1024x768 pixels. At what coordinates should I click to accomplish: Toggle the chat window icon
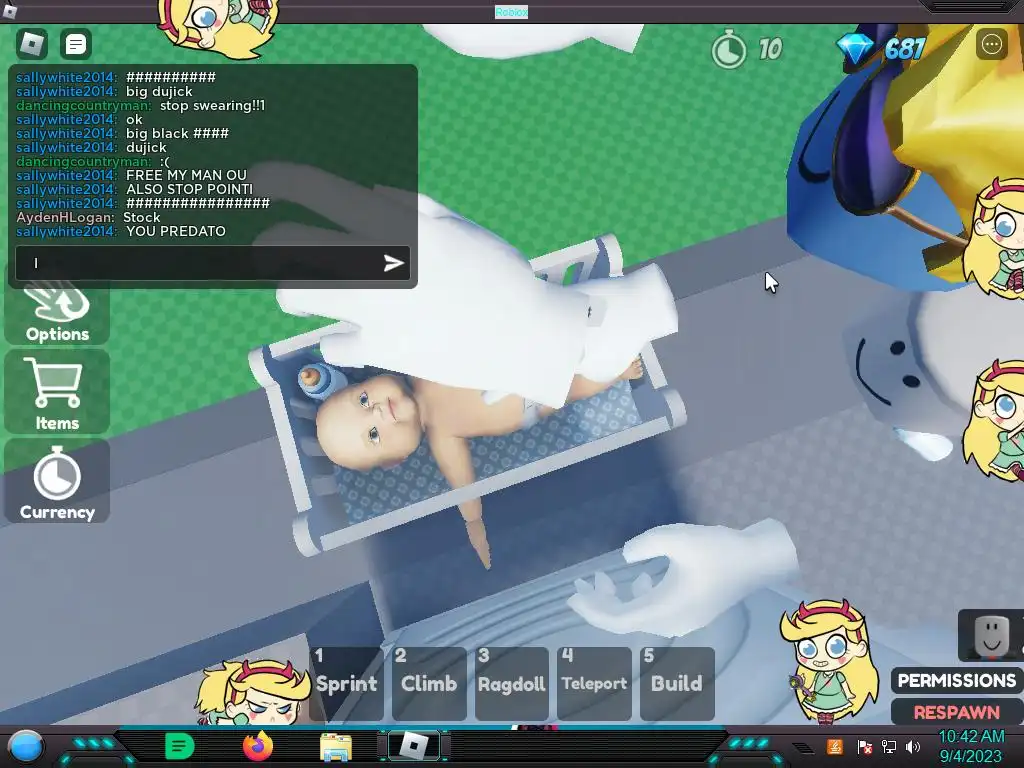click(76, 44)
